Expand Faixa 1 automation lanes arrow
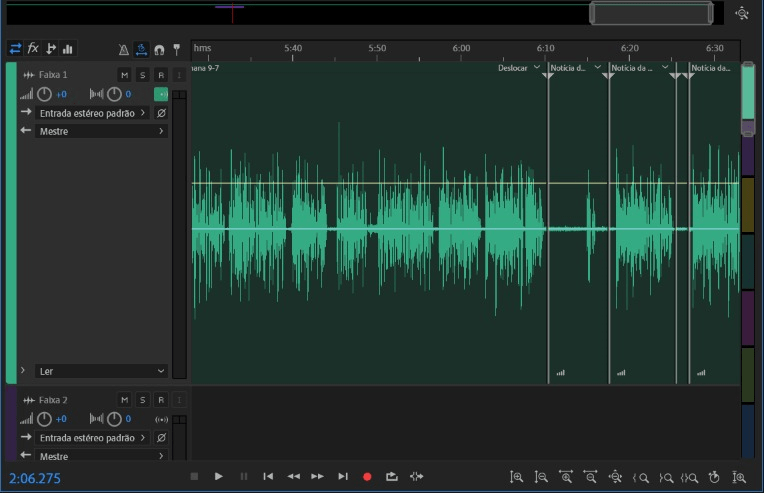 point(22,370)
